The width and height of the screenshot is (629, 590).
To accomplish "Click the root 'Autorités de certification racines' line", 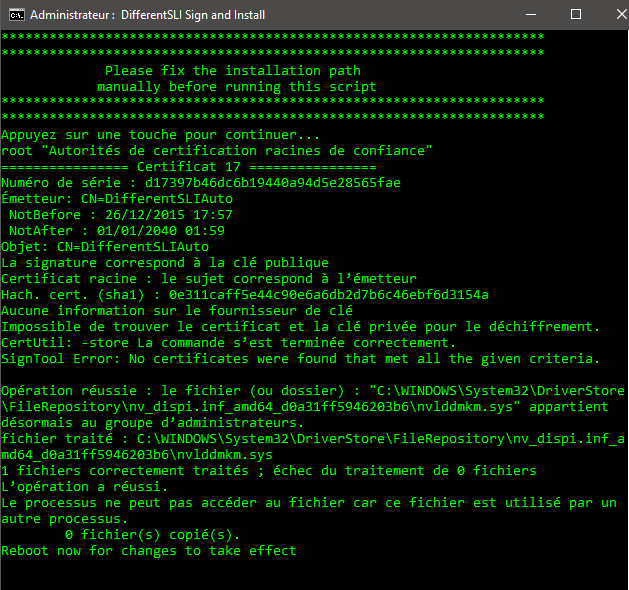I will pos(217,151).
